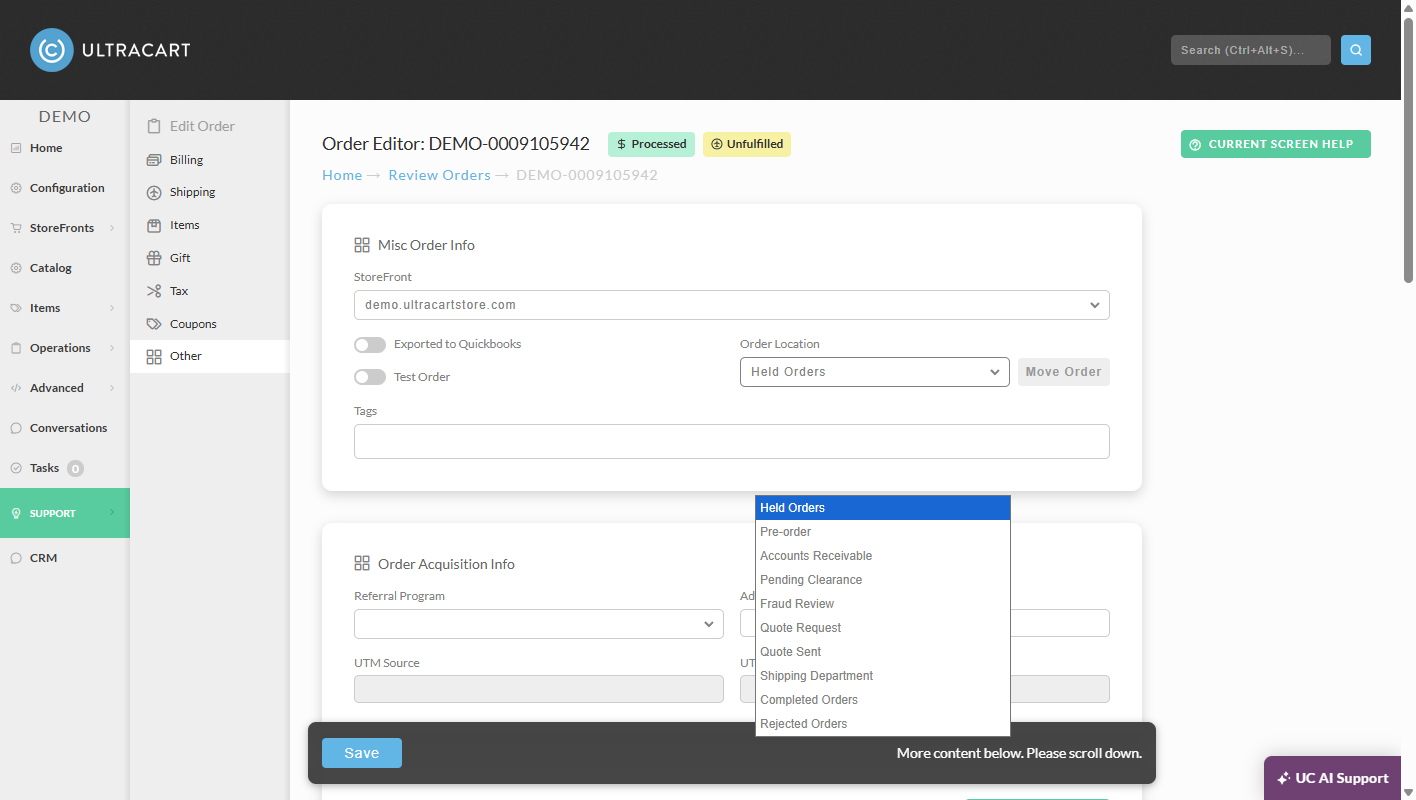Click the Items box icon in submenu

click(153, 225)
